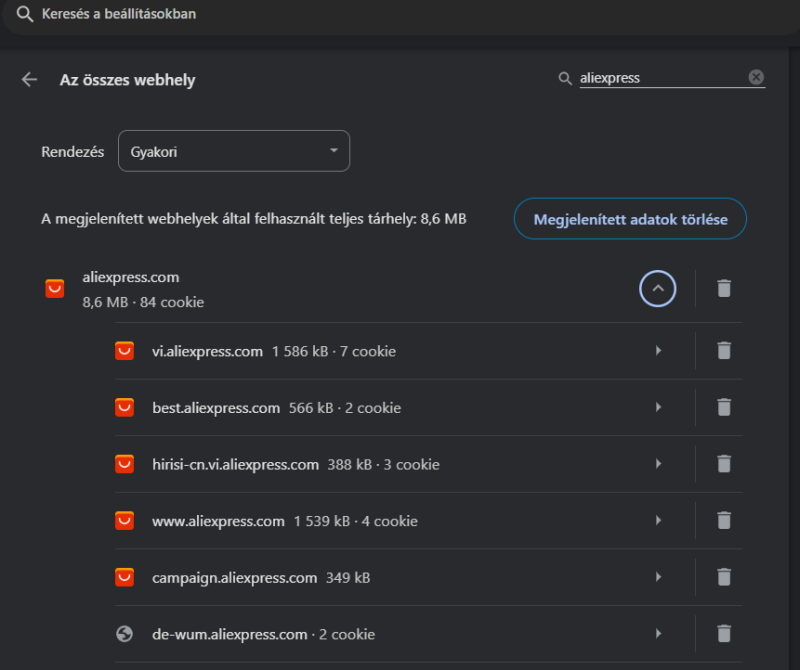This screenshot has height=670, width=800.
Task: Click the site search field containing aliexpress
Action: 660,78
